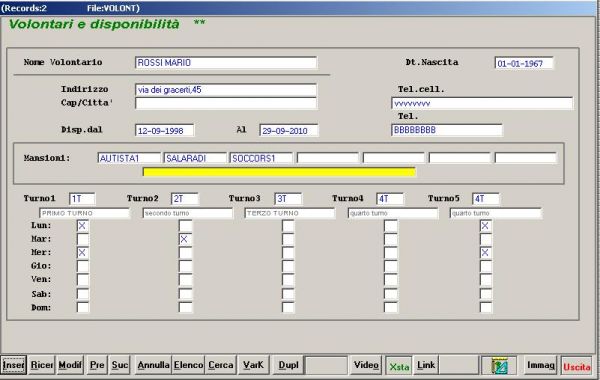This screenshot has height=380, width=600.
Task: Click the Cerca button
Action: 221,365
